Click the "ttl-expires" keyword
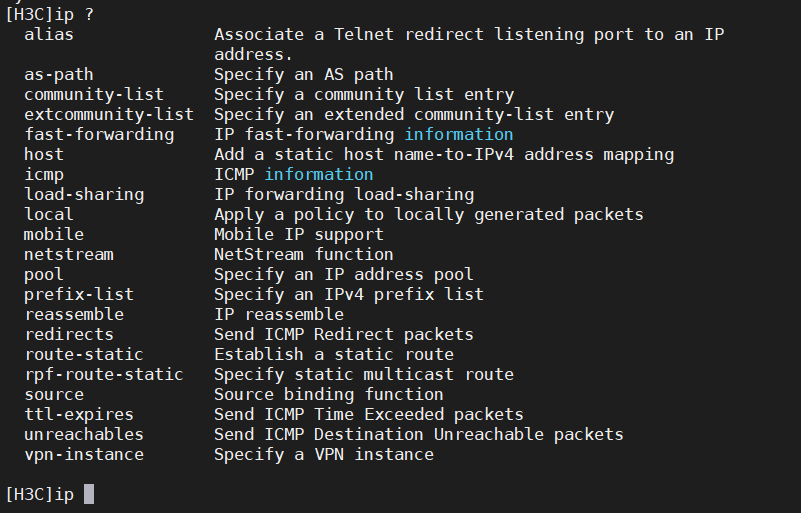This screenshot has width=801, height=513. pyautogui.click(x=79, y=414)
